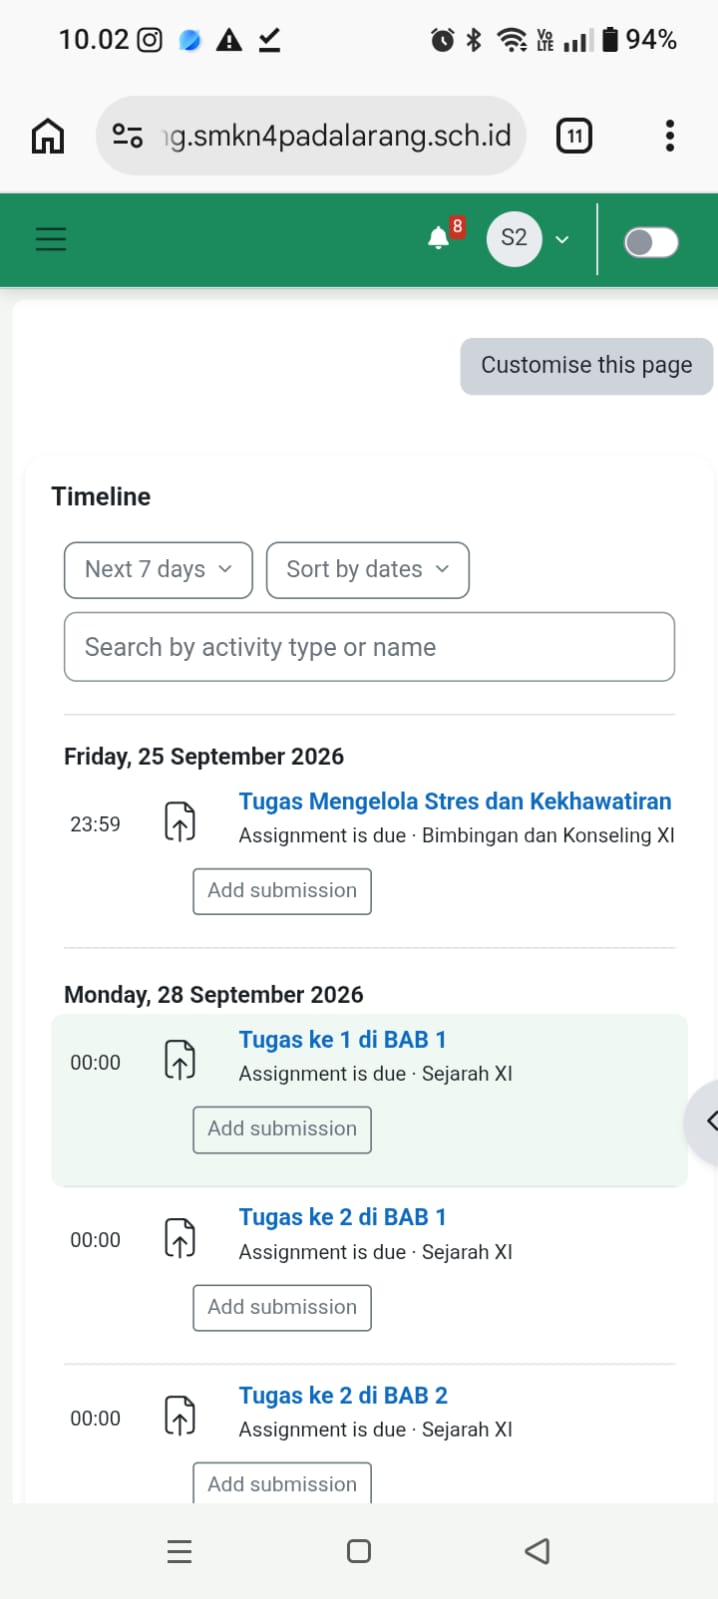Tap the Android back navigation button
The width and height of the screenshot is (718, 1599).
pos(537,1551)
